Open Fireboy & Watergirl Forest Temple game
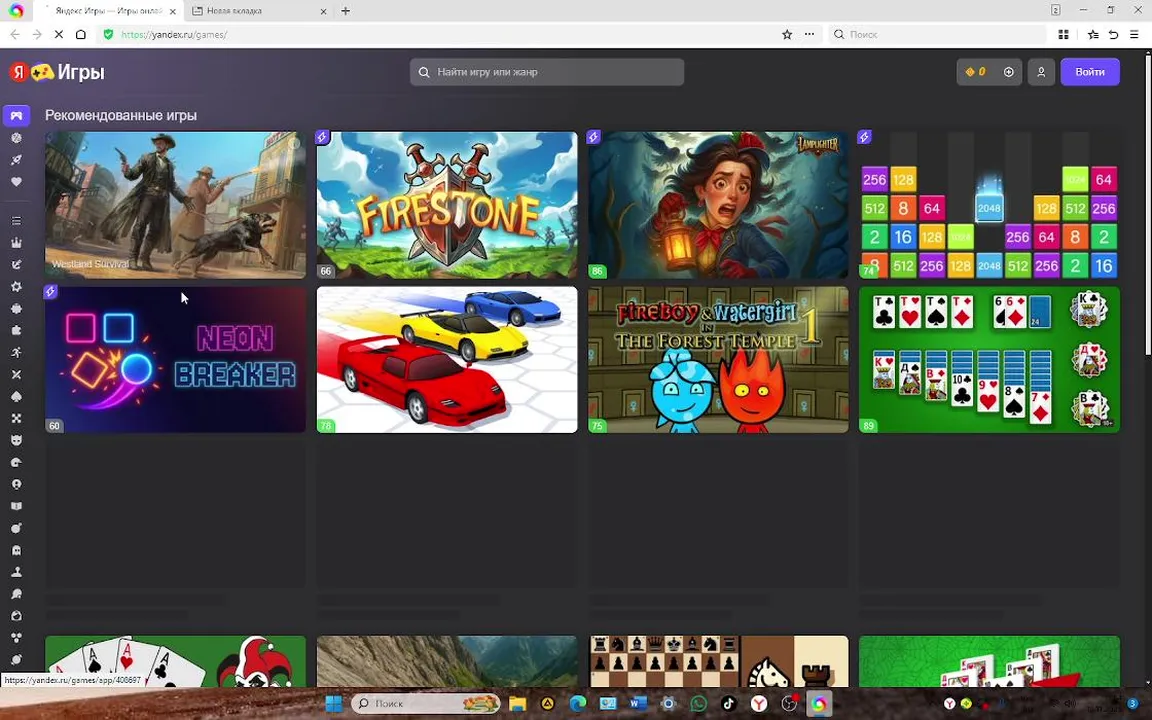1152x720 pixels. [x=718, y=359]
